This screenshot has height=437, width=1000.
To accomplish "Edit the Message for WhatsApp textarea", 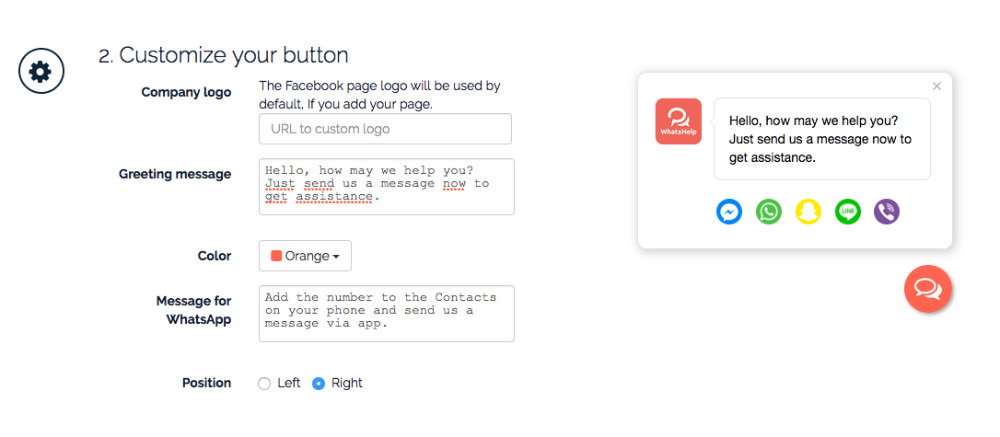I will tap(386, 313).
